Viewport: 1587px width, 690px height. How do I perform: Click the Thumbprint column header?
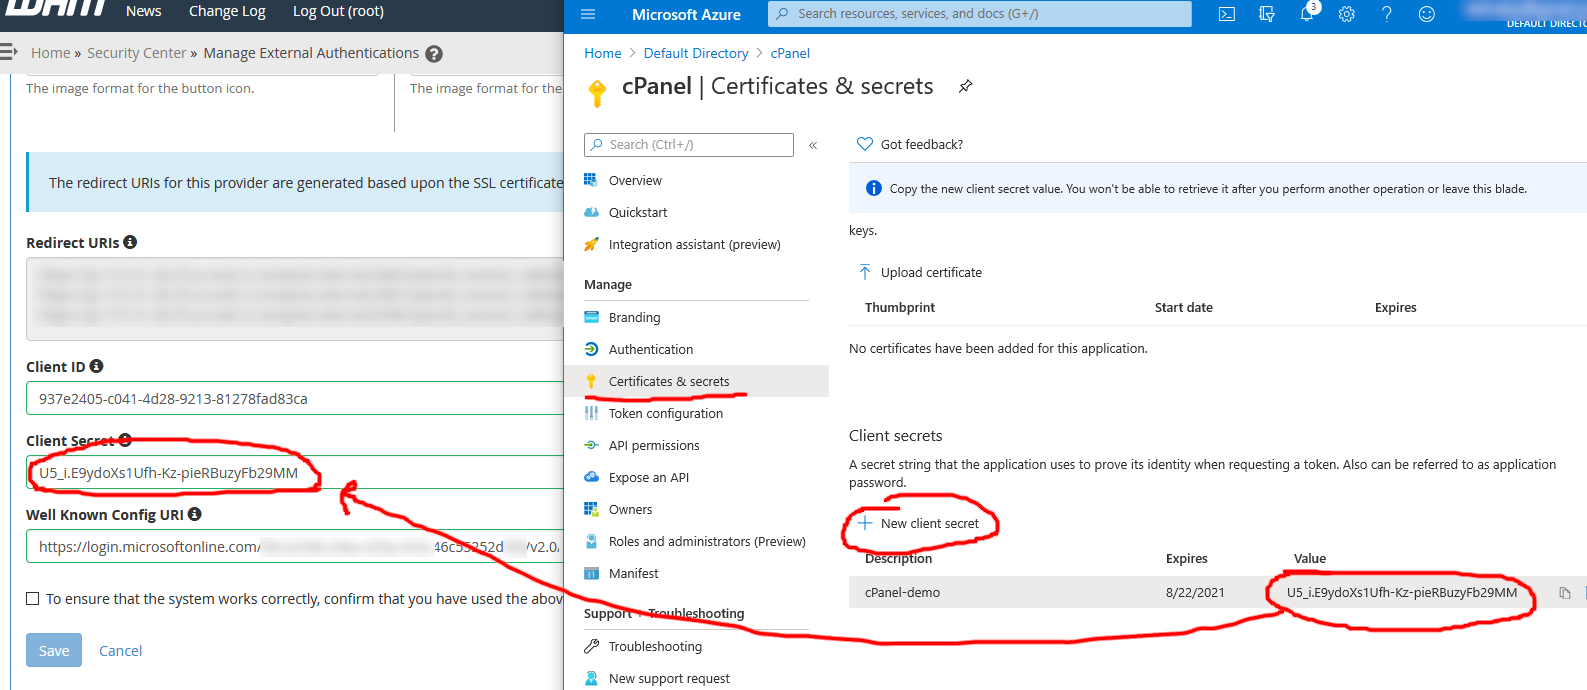pyautogui.click(x=900, y=307)
